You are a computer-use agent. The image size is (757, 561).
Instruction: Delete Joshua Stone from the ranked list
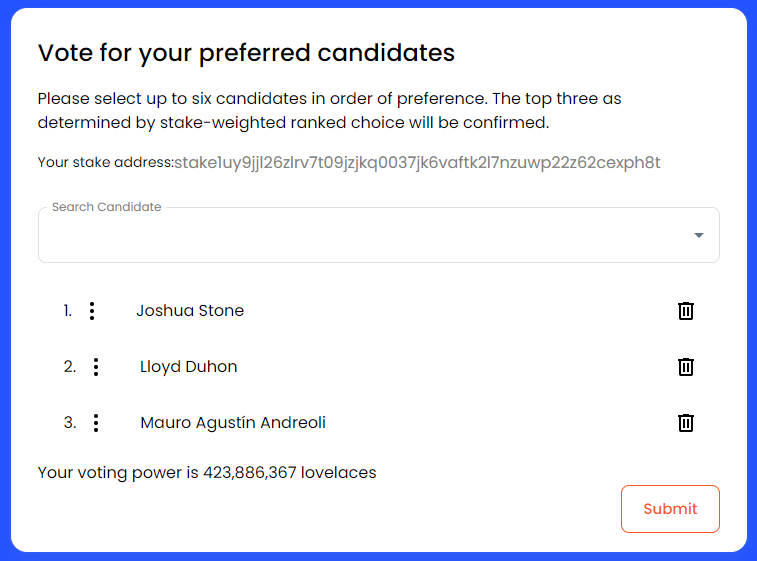point(685,311)
